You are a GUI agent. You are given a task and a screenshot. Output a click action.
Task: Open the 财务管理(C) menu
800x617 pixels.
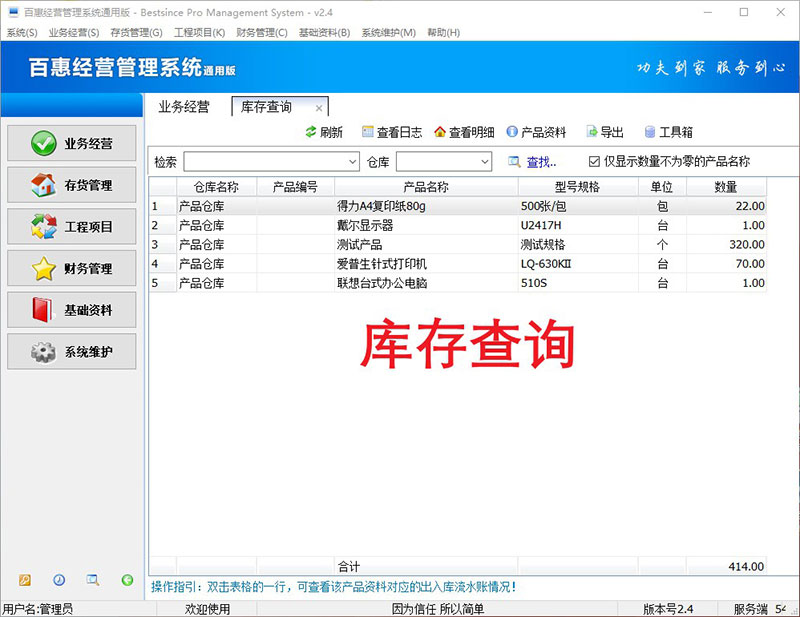pyautogui.click(x=262, y=33)
